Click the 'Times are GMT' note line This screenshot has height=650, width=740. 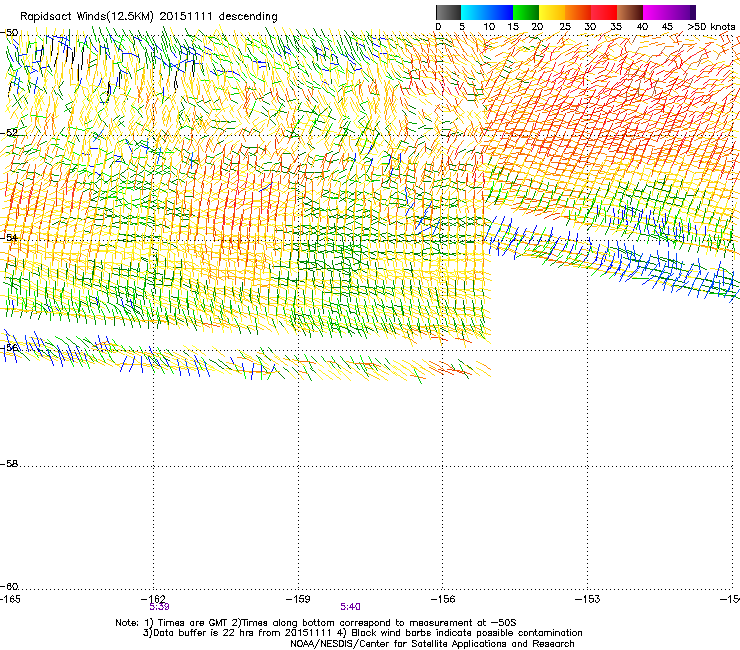[316, 623]
